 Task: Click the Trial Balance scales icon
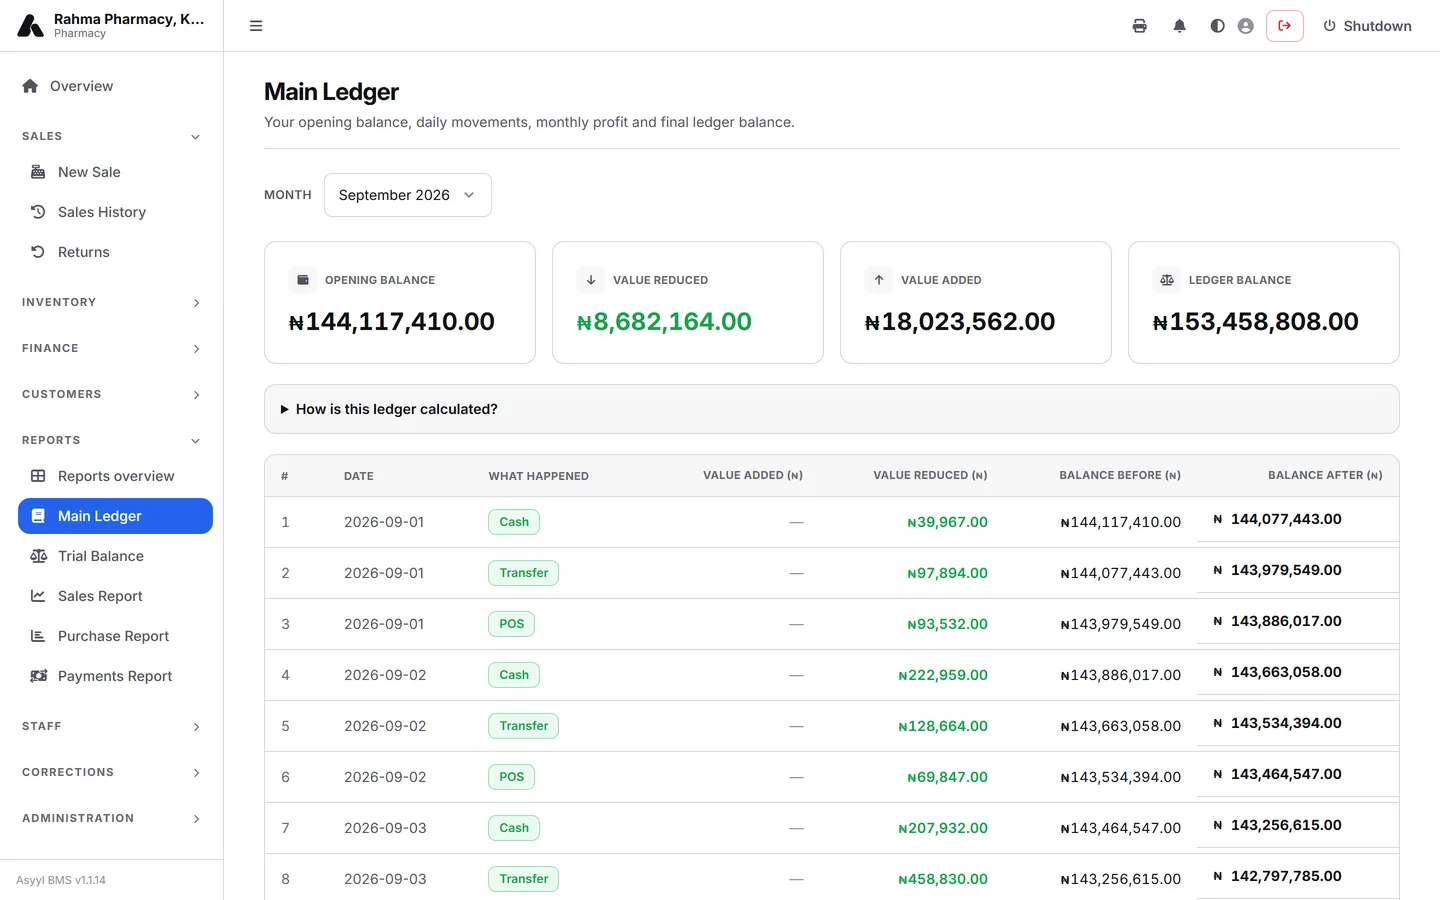[38, 556]
